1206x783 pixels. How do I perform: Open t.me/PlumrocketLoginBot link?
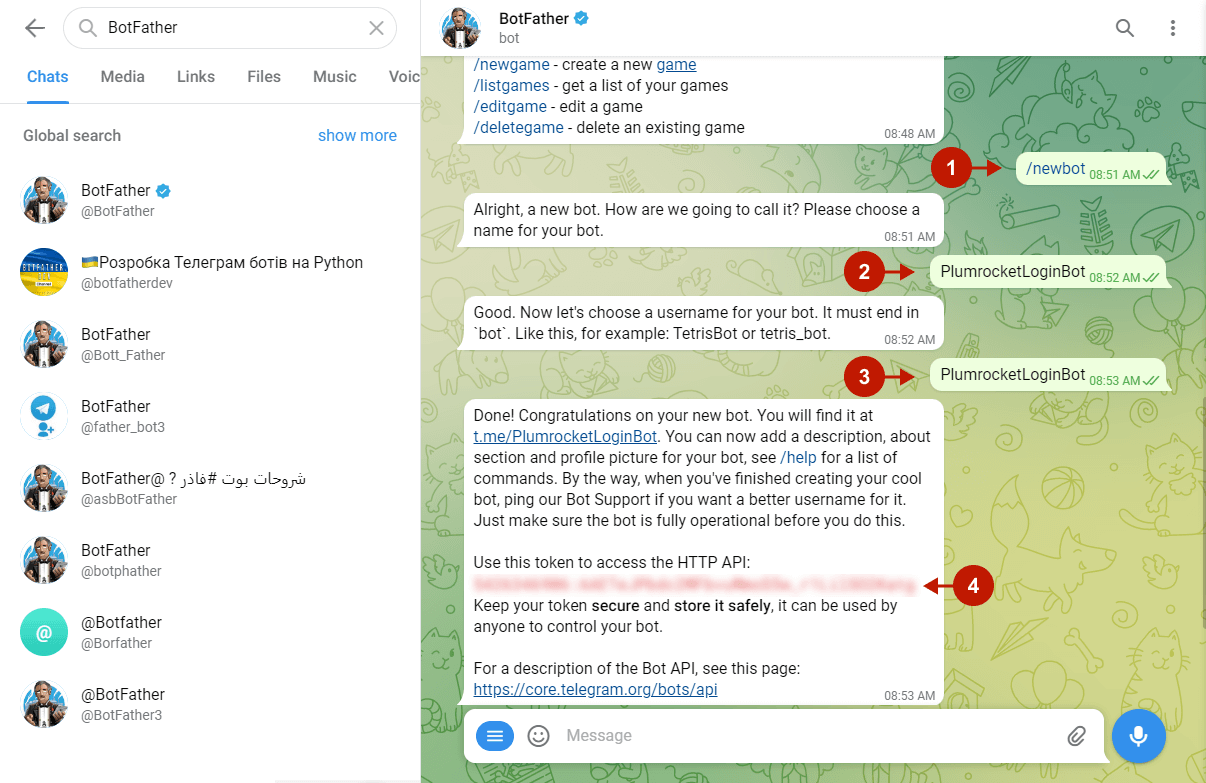[x=565, y=436]
